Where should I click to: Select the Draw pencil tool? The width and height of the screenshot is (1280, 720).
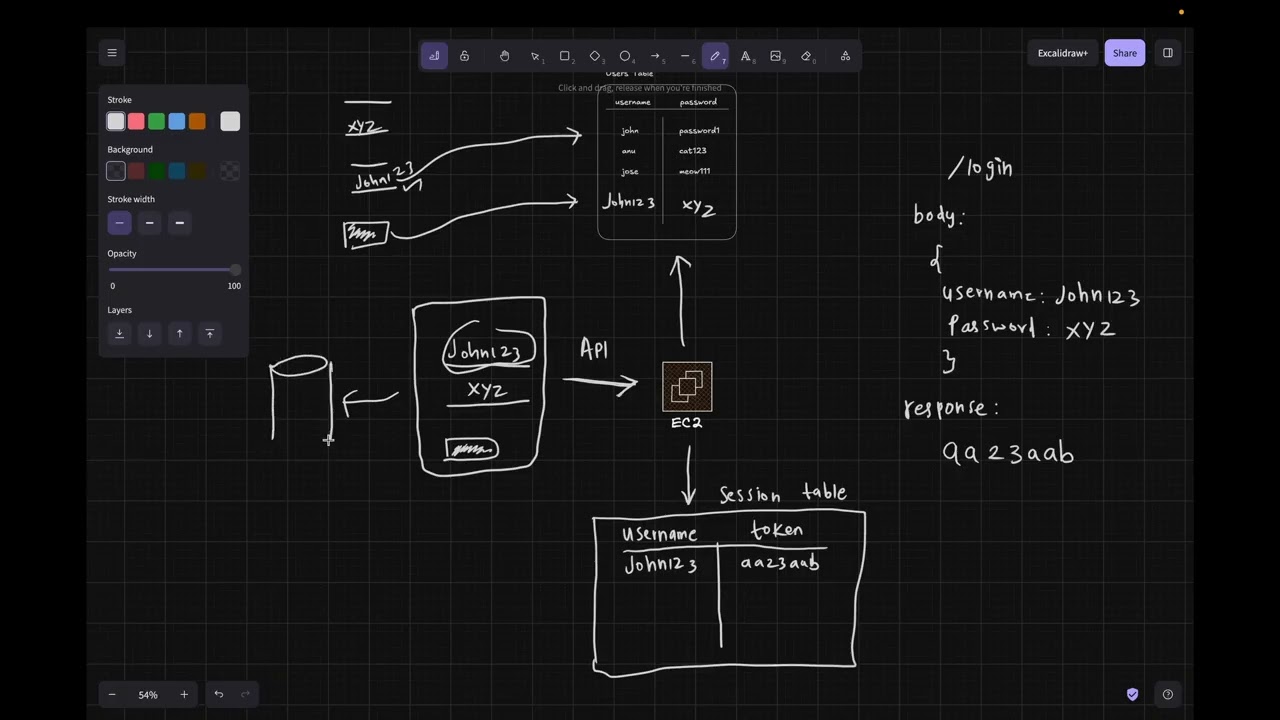[715, 56]
